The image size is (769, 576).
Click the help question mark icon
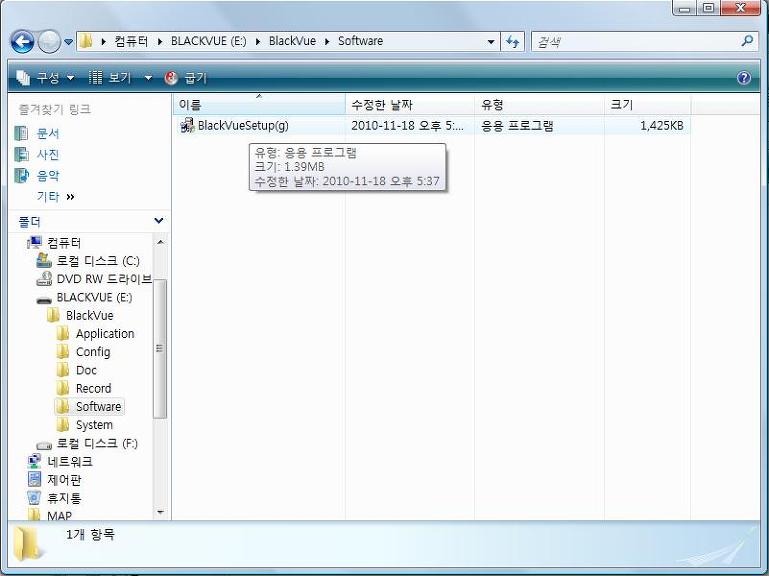coord(744,78)
